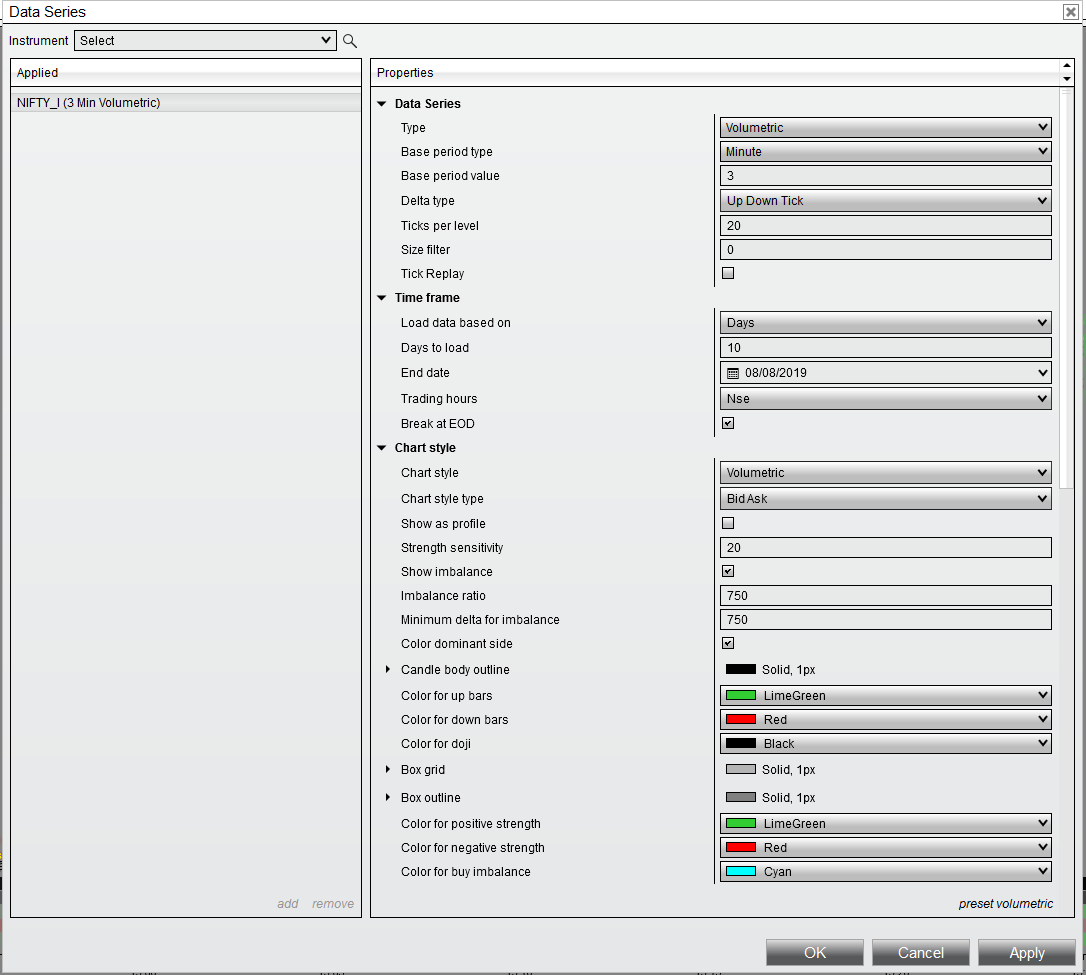The image size is (1086, 975).
Task: Select NIFTY_I (3 Min Volumetric) in Applied list
Action: tap(186, 102)
